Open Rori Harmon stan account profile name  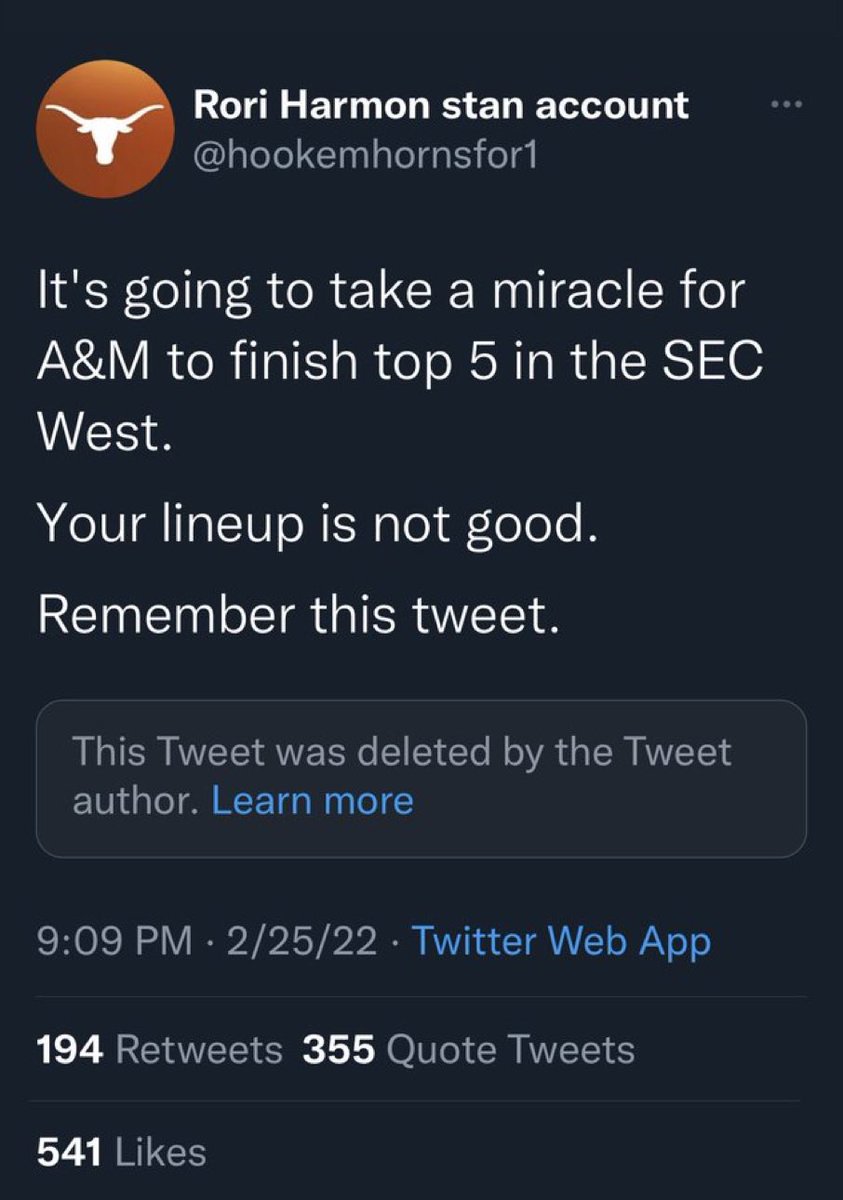pos(440,104)
